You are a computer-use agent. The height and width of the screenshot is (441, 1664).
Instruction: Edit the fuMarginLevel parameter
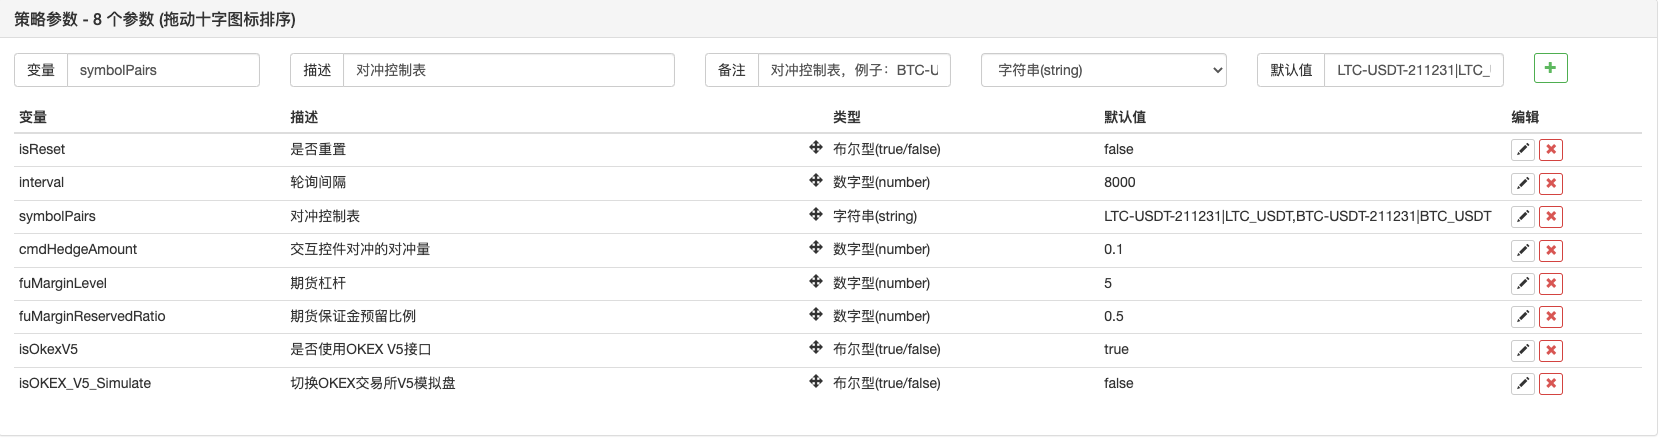click(x=1522, y=284)
